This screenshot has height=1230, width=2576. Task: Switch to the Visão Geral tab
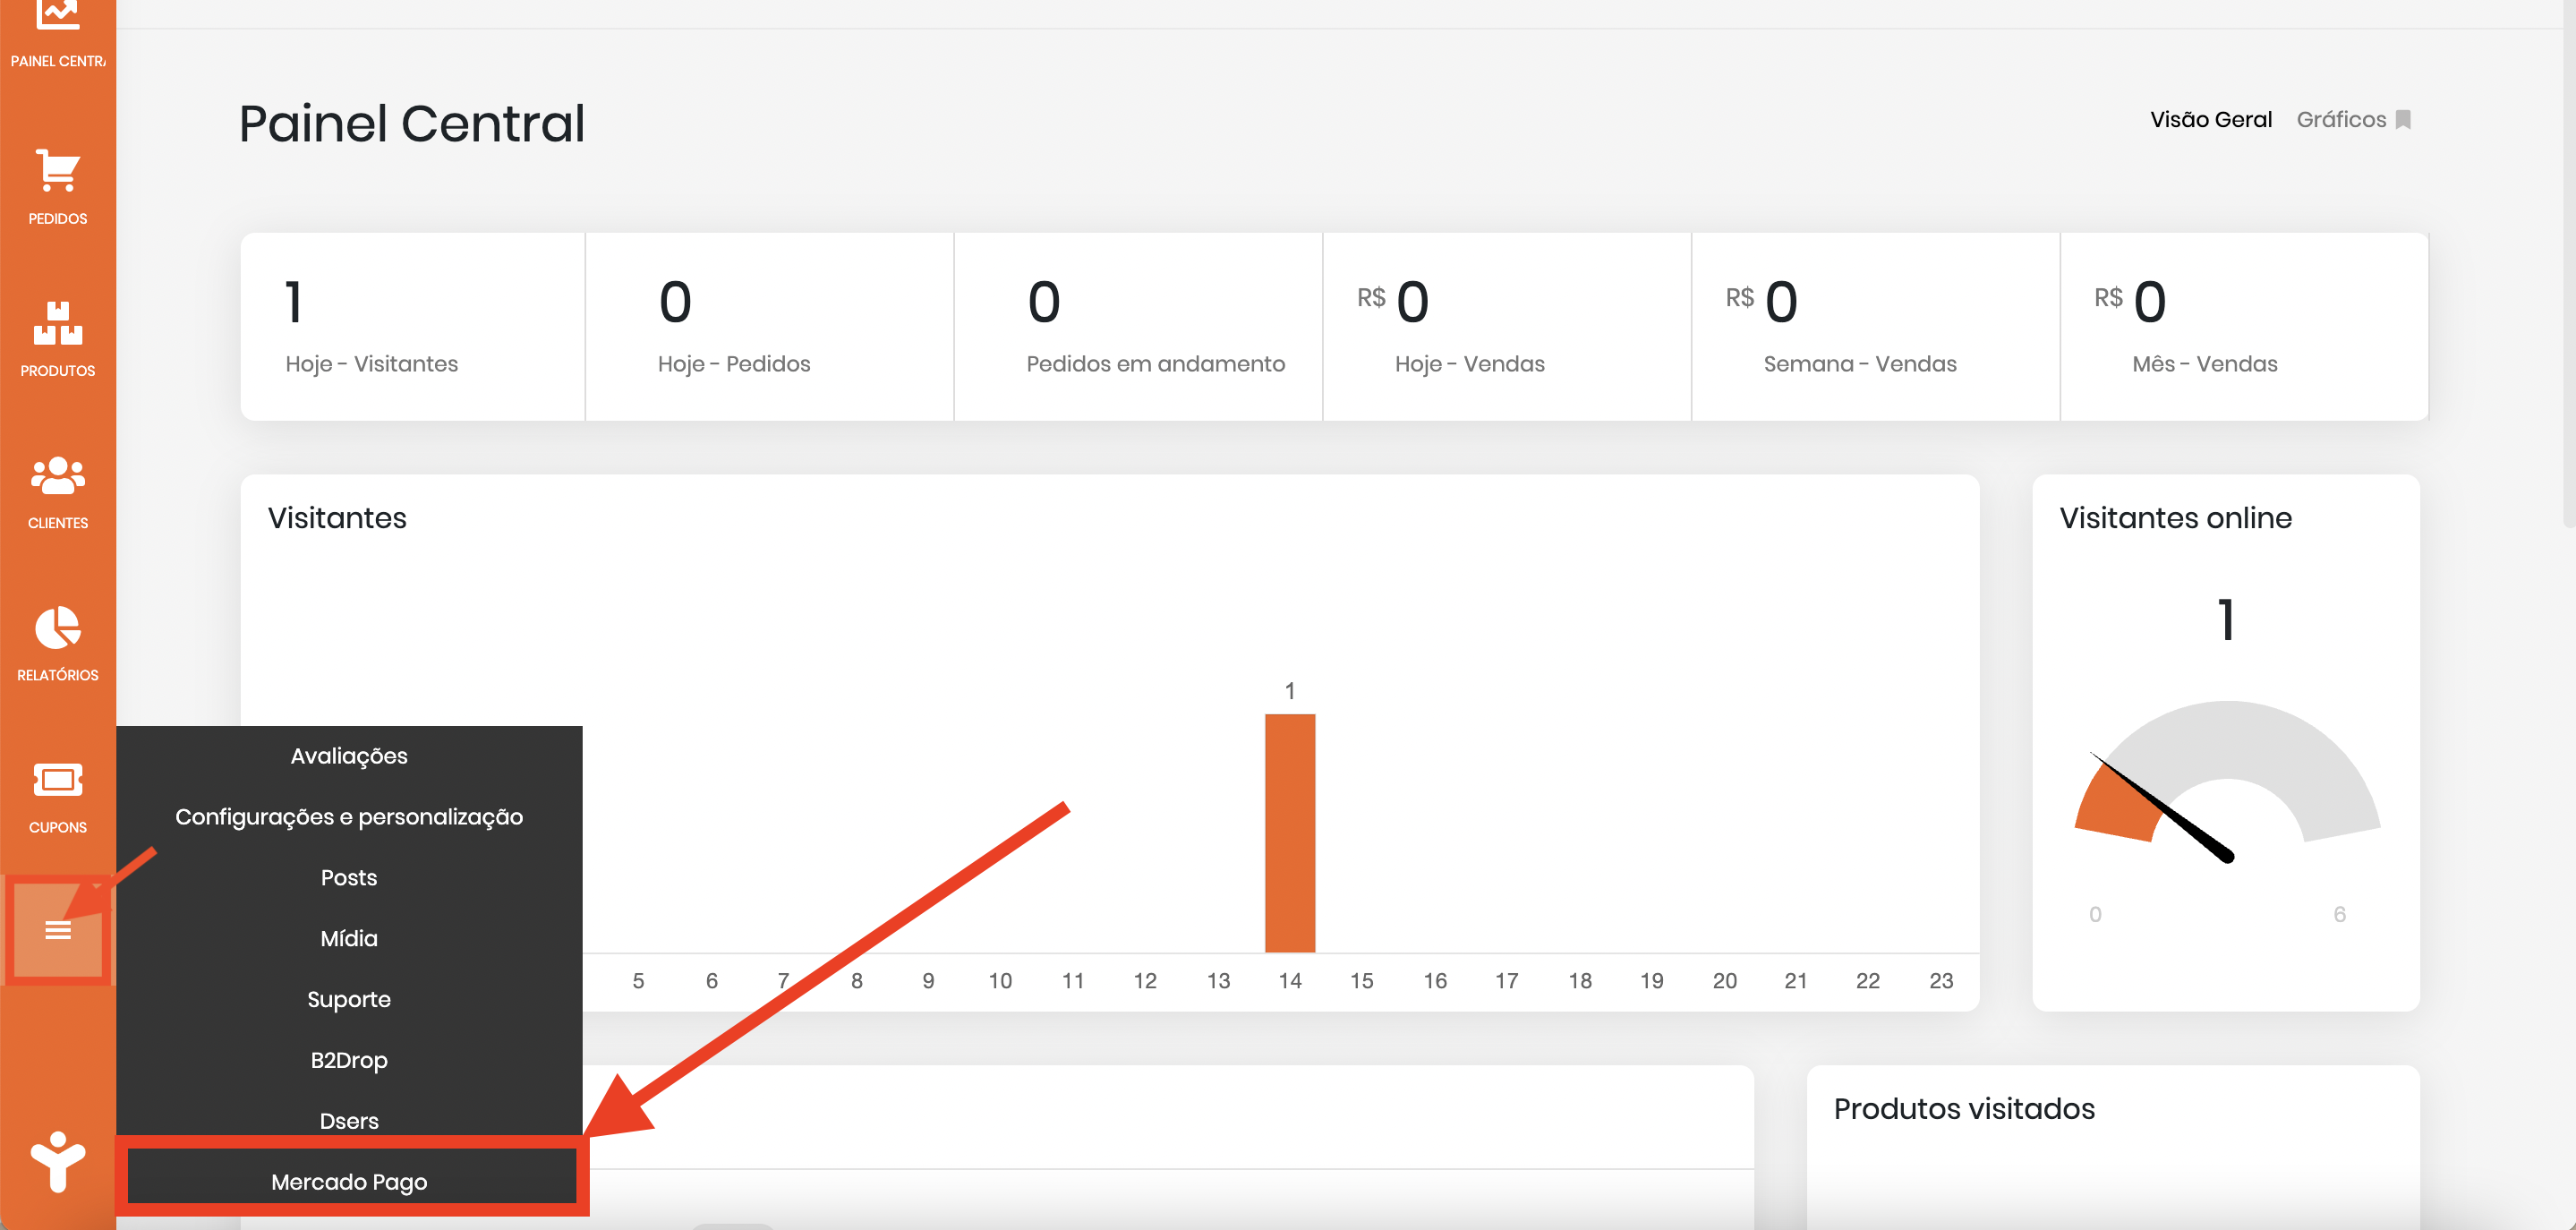(2211, 120)
